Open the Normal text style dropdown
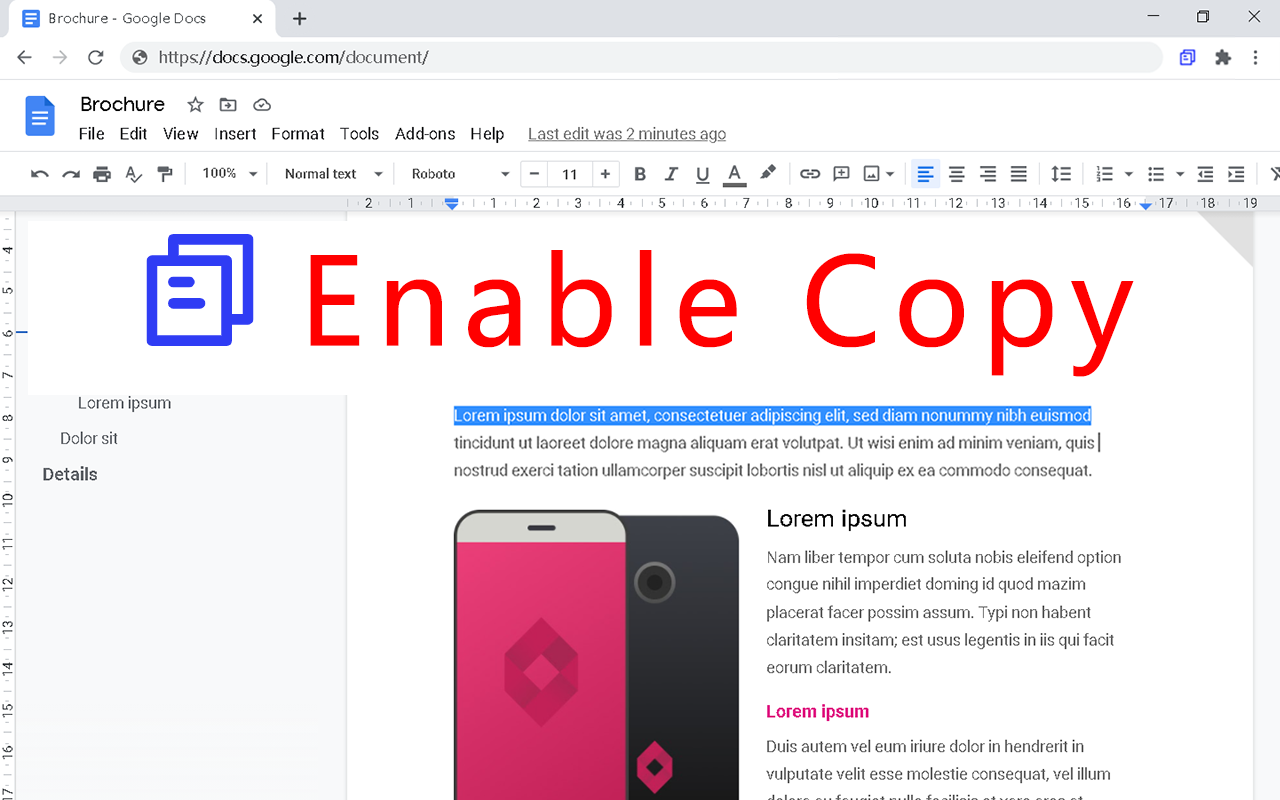 point(333,174)
